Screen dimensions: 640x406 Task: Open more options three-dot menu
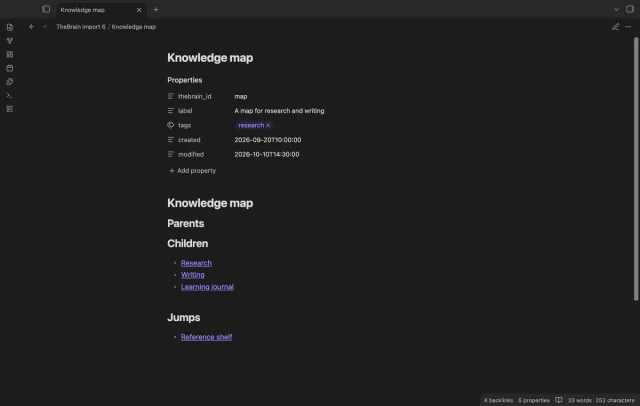pos(628,27)
